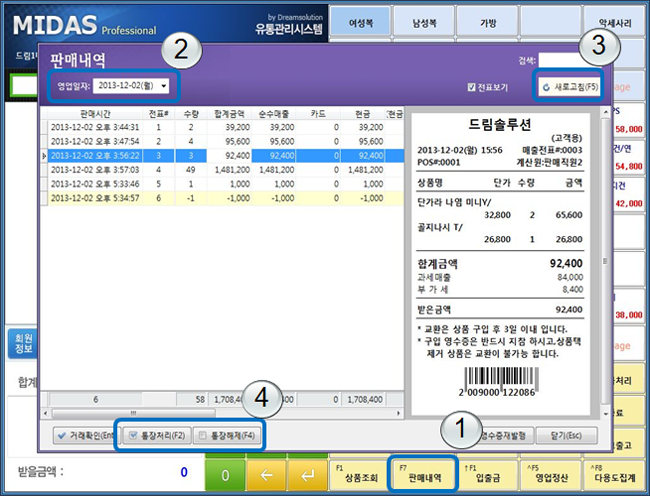This screenshot has height=496, width=650.
Task: Tap the enter arrow keypad button
Action: [308, 475]
